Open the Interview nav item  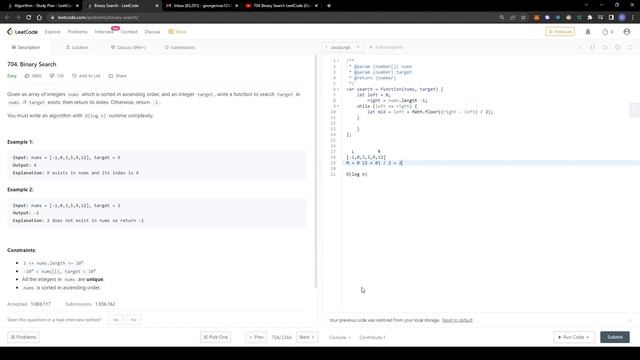[104, 31]
